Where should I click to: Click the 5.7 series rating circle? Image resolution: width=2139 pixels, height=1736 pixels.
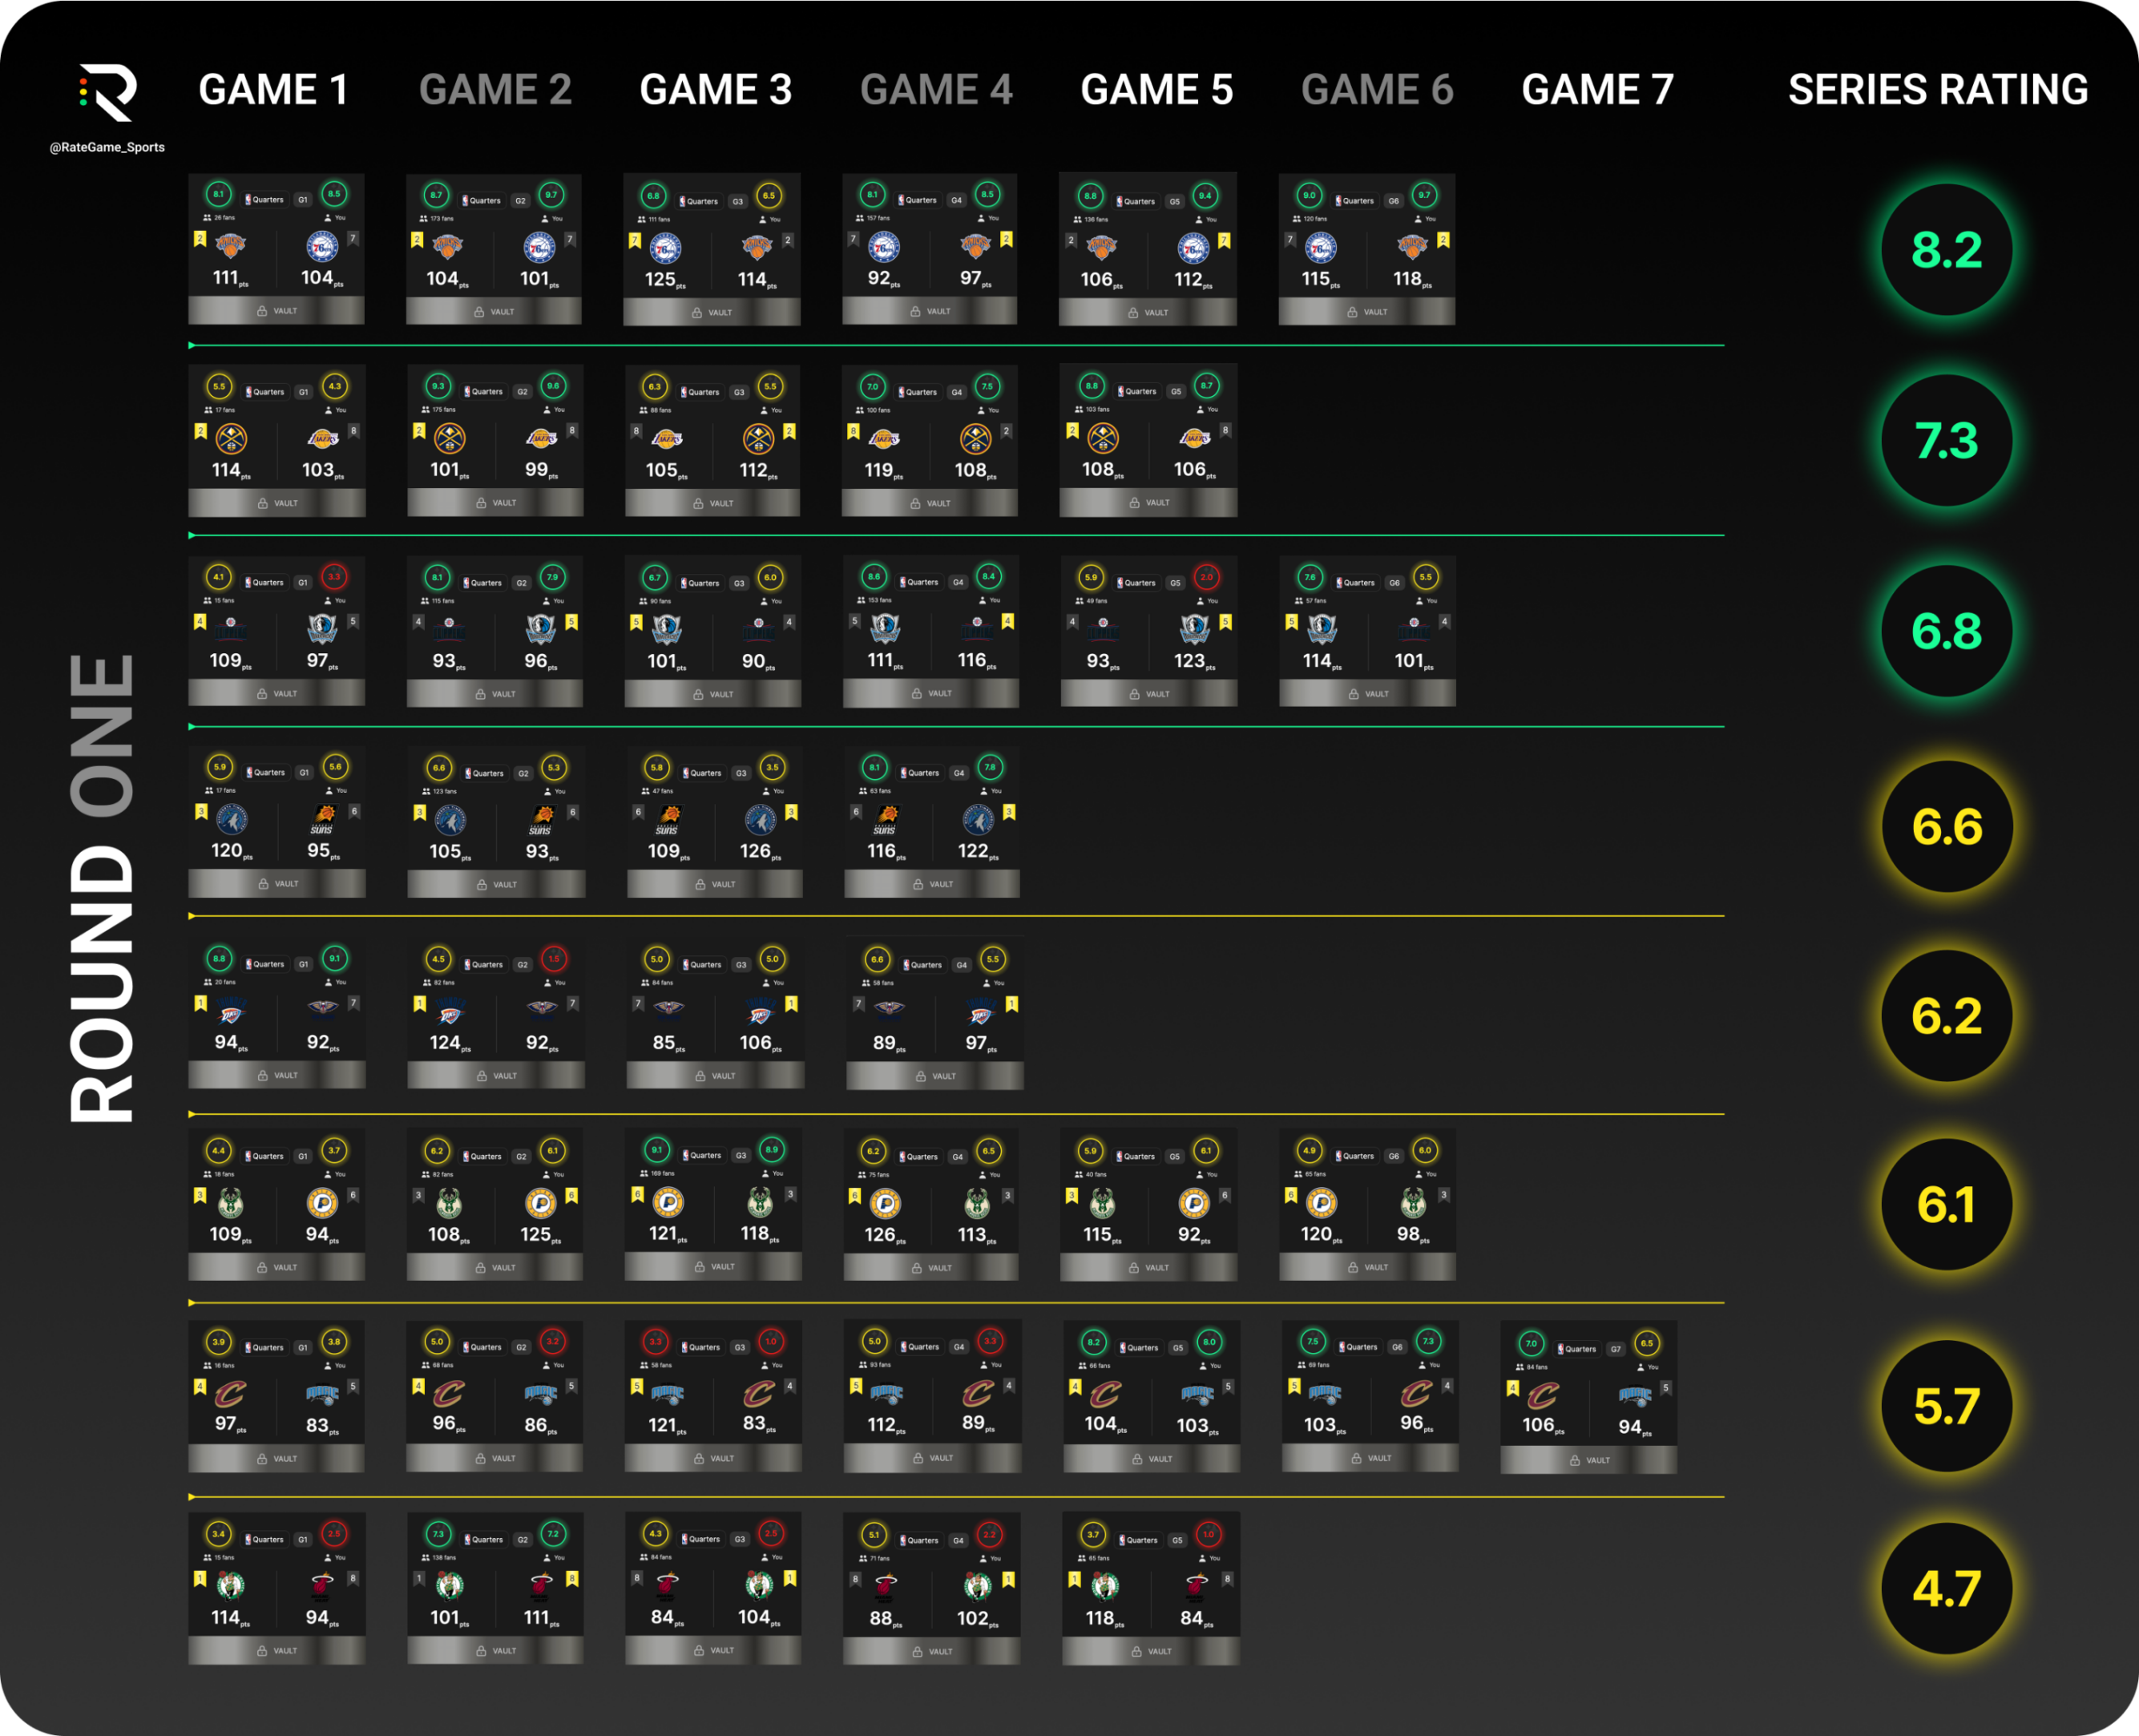[1946, 1406]
